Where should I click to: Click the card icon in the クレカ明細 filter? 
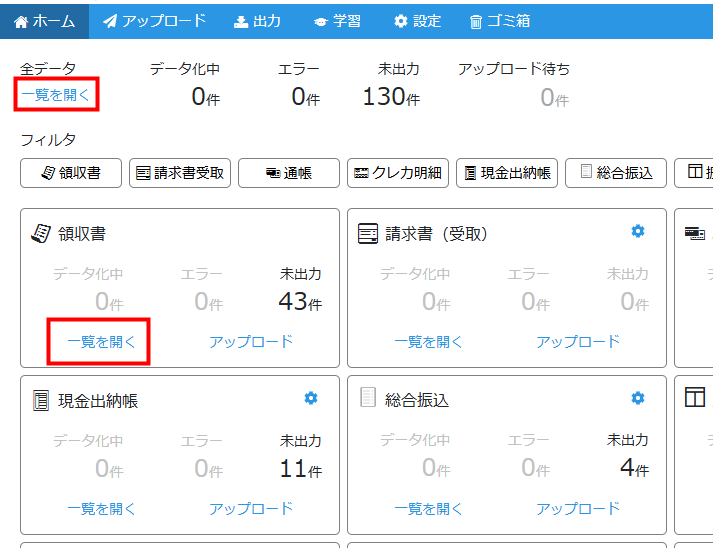362,173
